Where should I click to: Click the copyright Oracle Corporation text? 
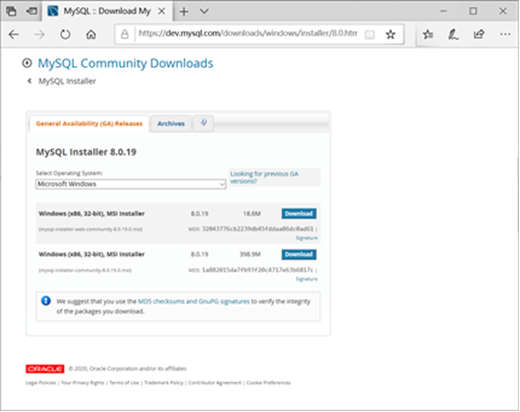pyautogui.click(x=127, y=369)
